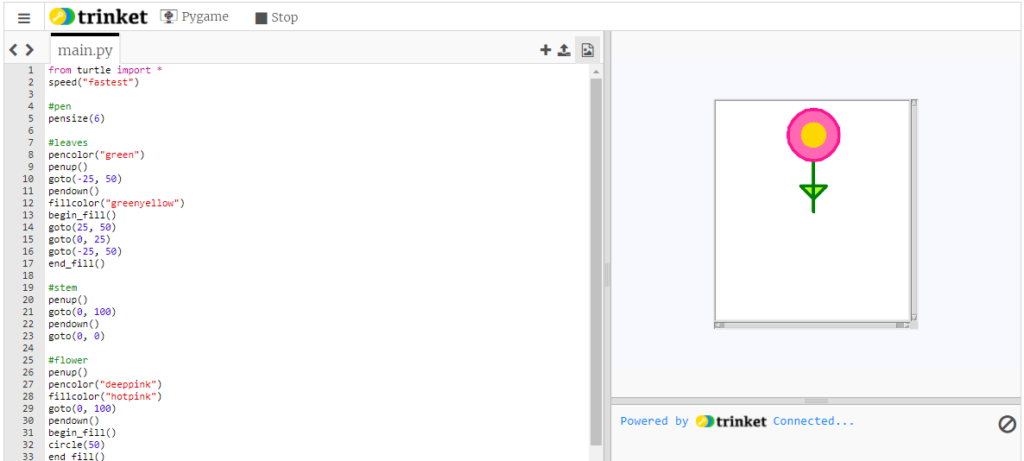Click line number 19 in gutter
This screenshot has height=461, width=1024.
29,287
